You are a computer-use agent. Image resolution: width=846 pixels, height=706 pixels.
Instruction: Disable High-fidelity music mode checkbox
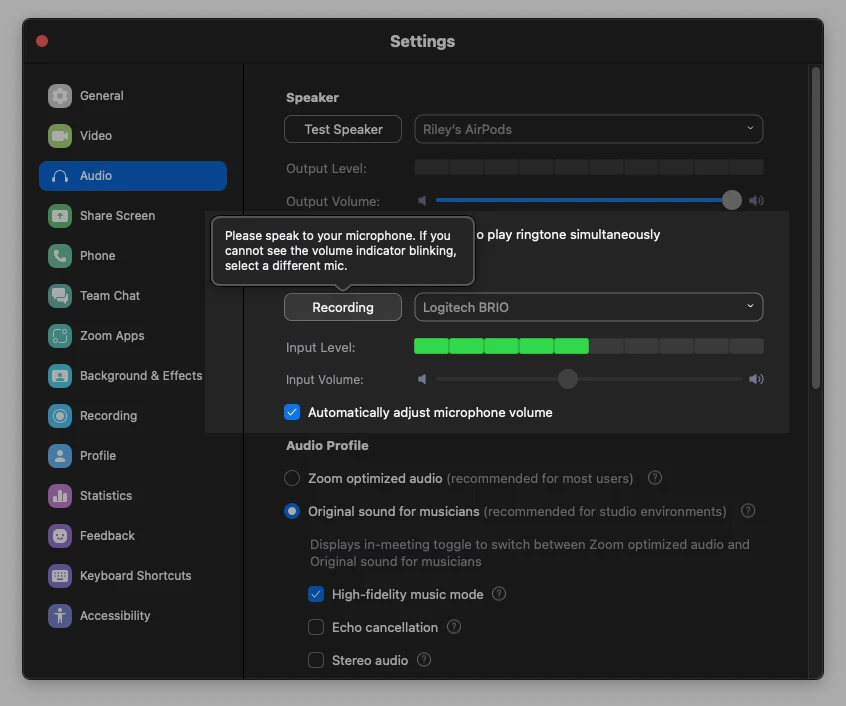coord(316,594)
